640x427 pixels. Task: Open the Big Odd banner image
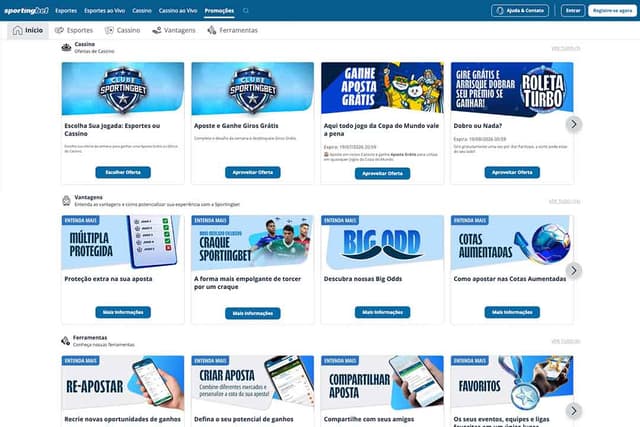click(382, 242)
